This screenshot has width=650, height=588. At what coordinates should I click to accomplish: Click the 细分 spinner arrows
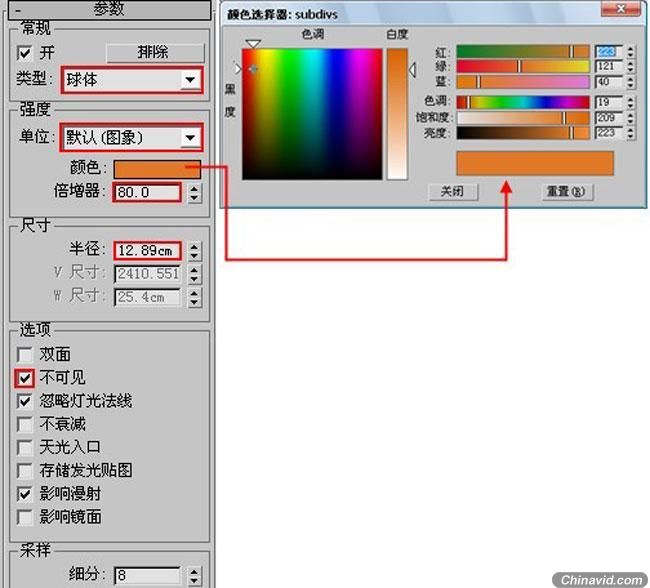pos(194,576)
